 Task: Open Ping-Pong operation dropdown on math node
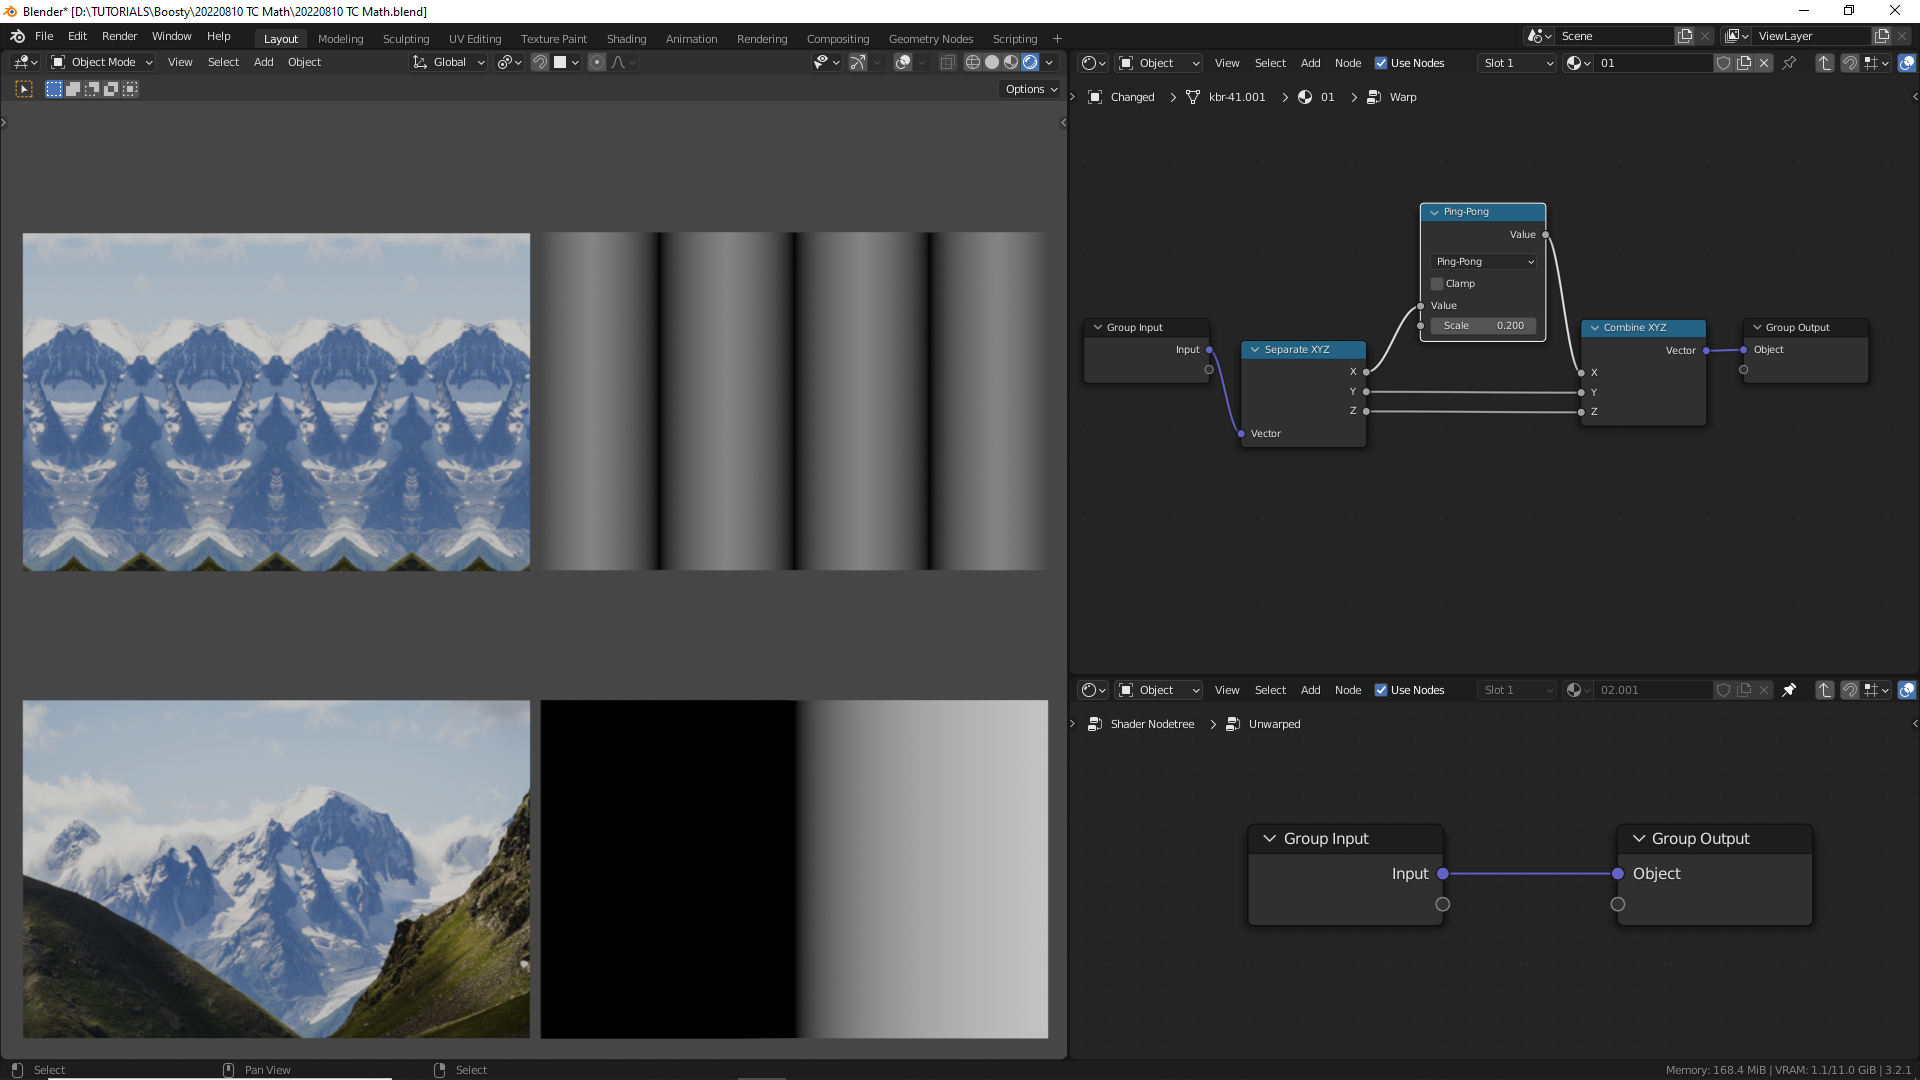click(x=1483, y=262)
